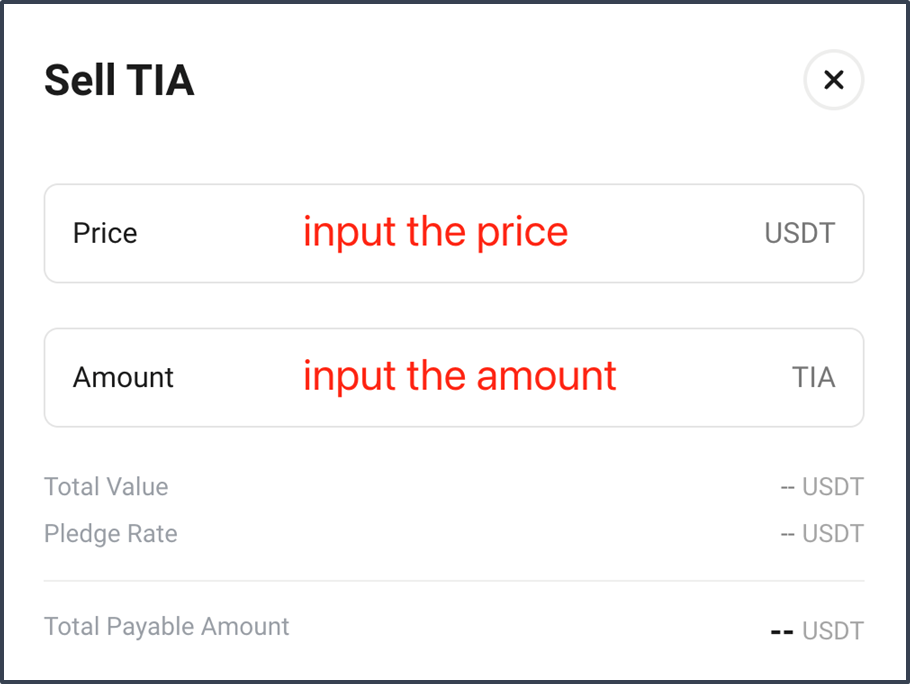Click the Total Value USDT amount

[822, 487]
